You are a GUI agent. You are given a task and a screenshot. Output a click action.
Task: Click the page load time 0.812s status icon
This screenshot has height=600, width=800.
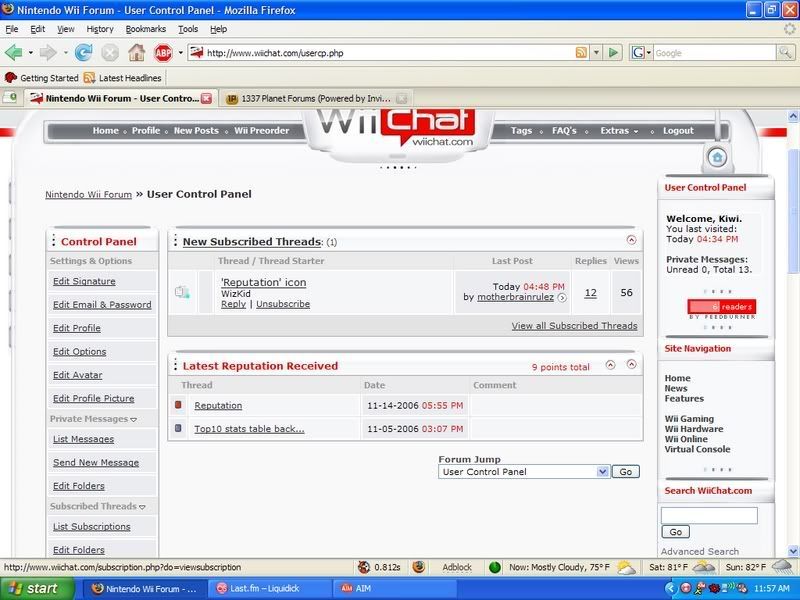click(x=364, y=567)
